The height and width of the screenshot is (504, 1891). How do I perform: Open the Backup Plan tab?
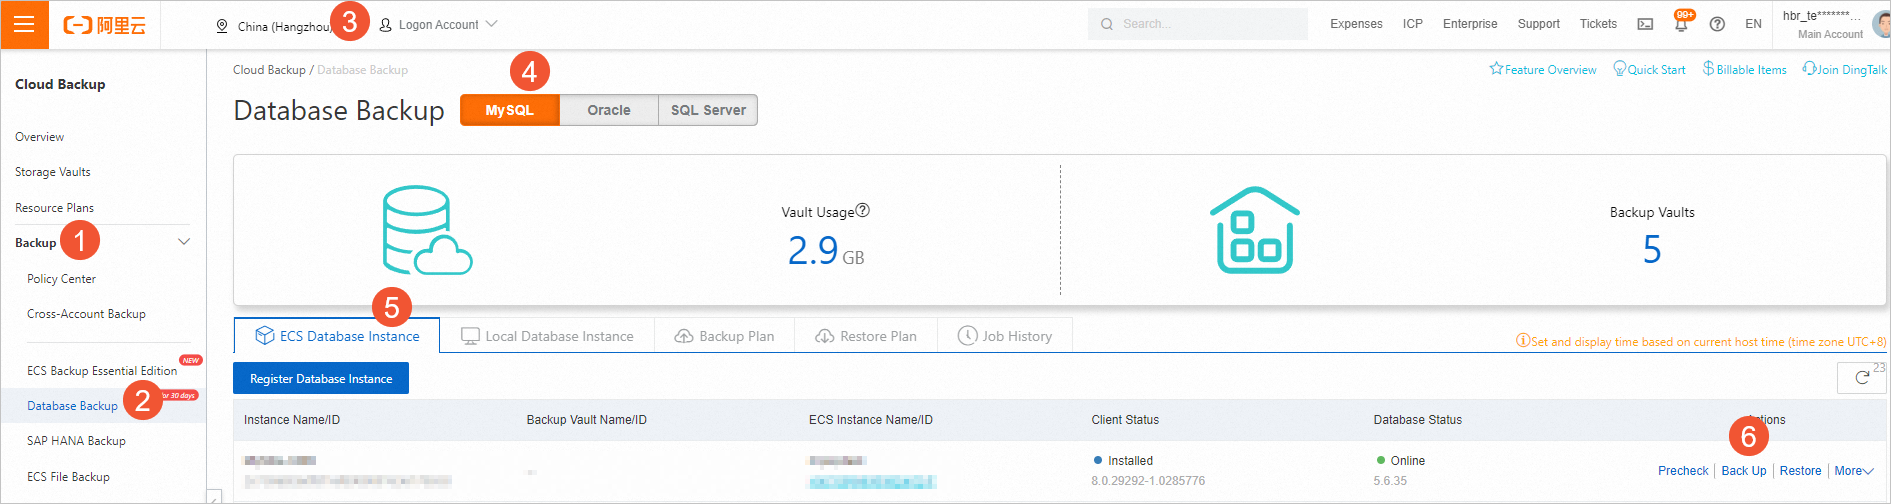click(x=724, y=336)
